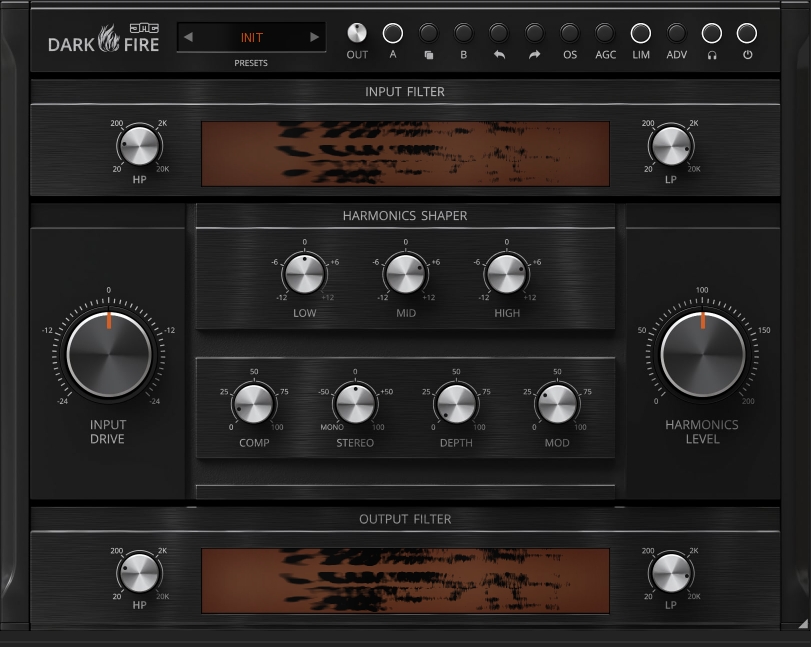Click the HARMONICS LEVEL label
Viewport: 811px width, 647px height.
pyautogui.click(x=702, y=432)
